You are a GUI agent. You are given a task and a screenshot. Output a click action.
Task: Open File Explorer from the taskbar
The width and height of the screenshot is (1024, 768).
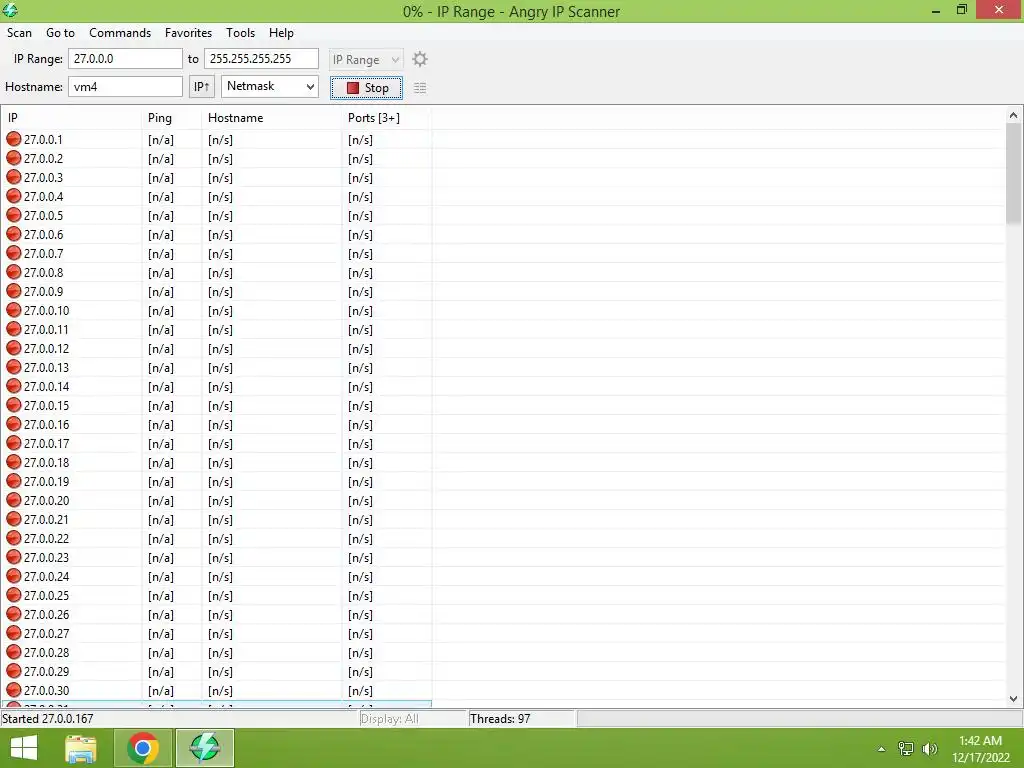coord(81,748)
